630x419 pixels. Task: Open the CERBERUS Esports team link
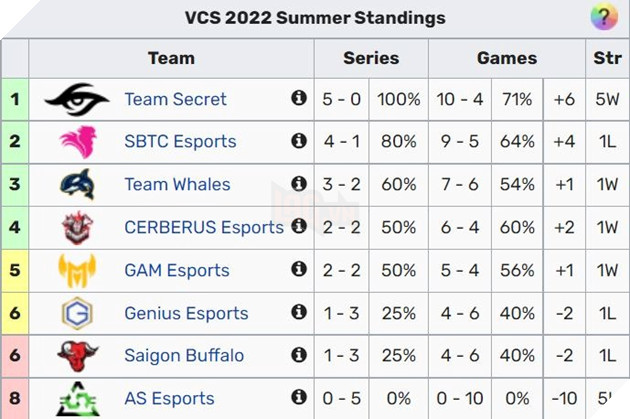(x=204, y=228)
